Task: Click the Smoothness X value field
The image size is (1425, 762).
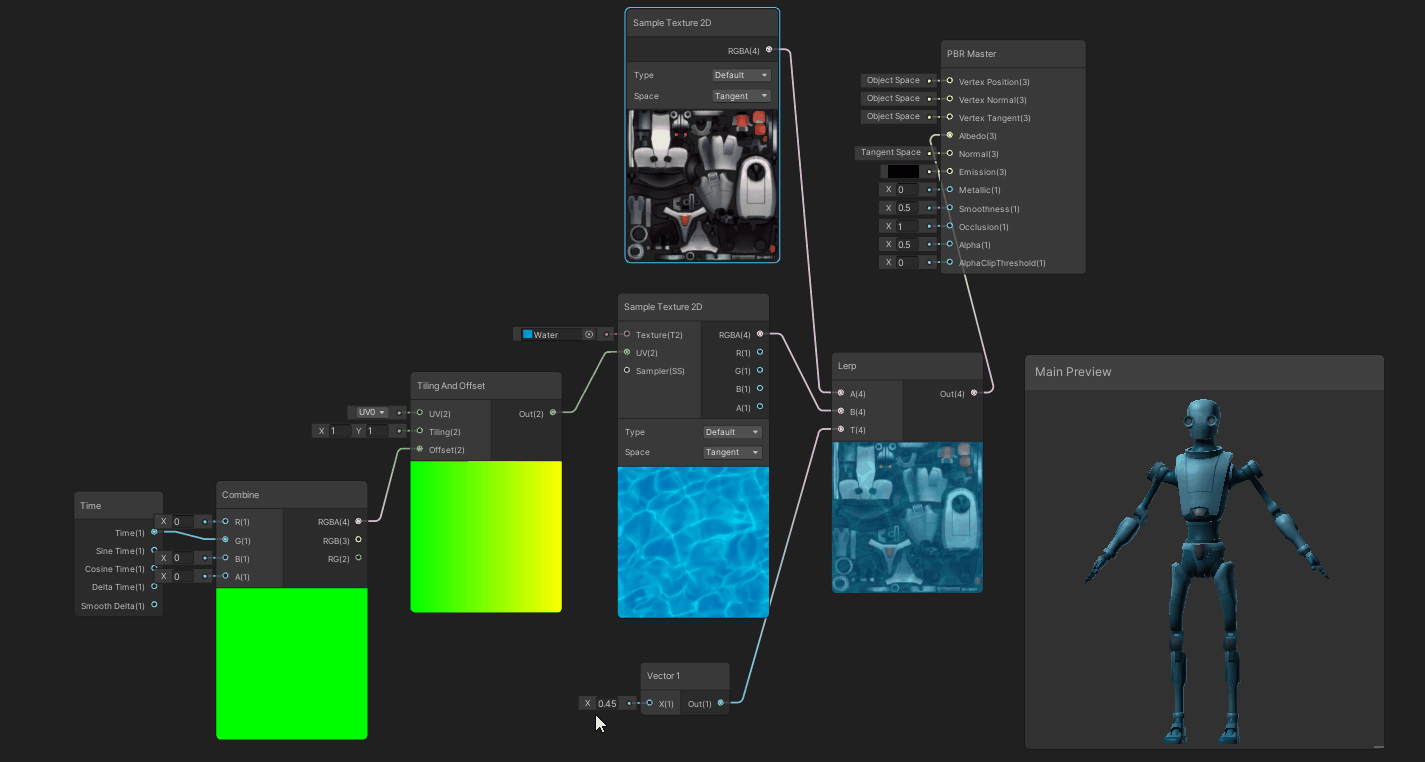Action: click(x=907, y=208)
